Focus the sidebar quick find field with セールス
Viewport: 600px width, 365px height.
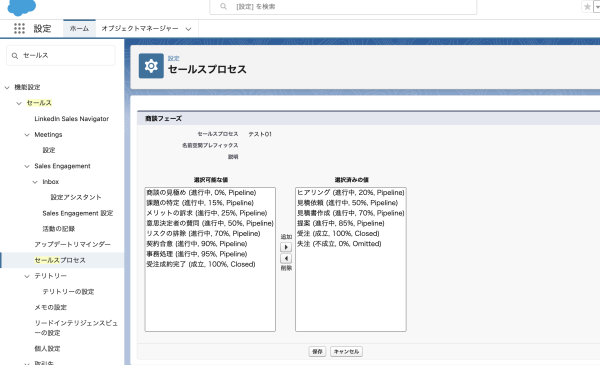pos(61,55)
